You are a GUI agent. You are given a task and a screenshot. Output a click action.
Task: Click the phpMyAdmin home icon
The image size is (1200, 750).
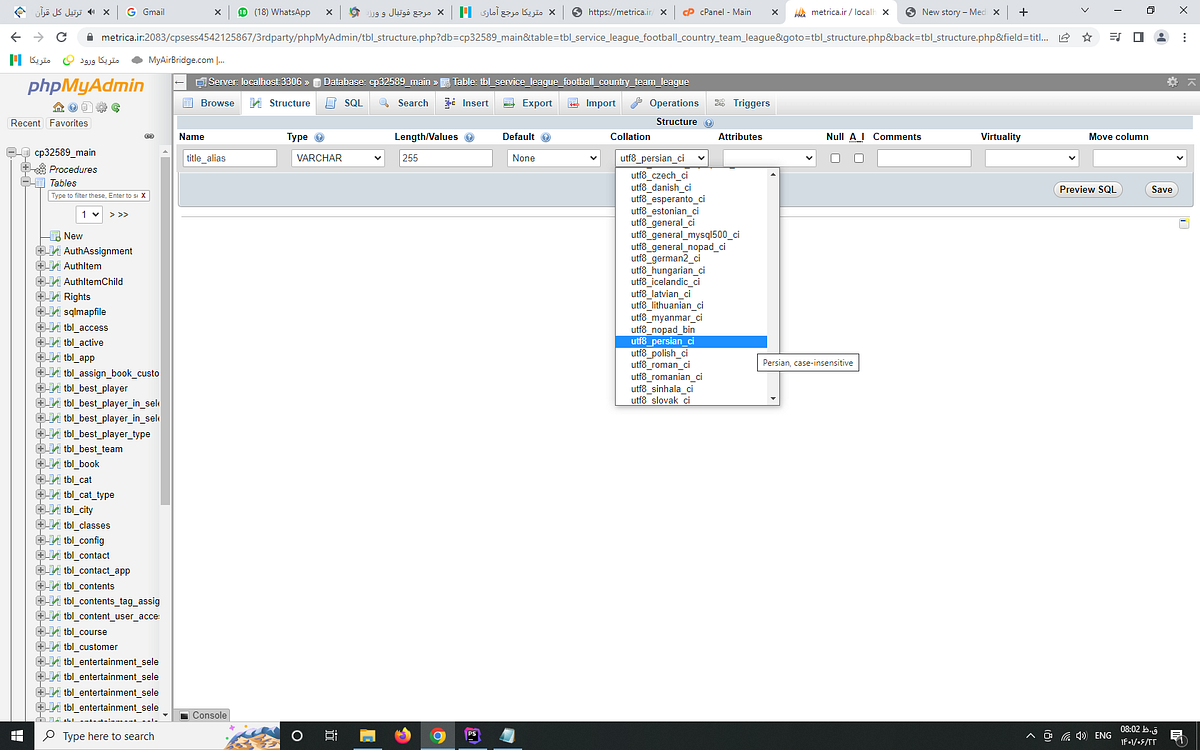coord(58,107)
